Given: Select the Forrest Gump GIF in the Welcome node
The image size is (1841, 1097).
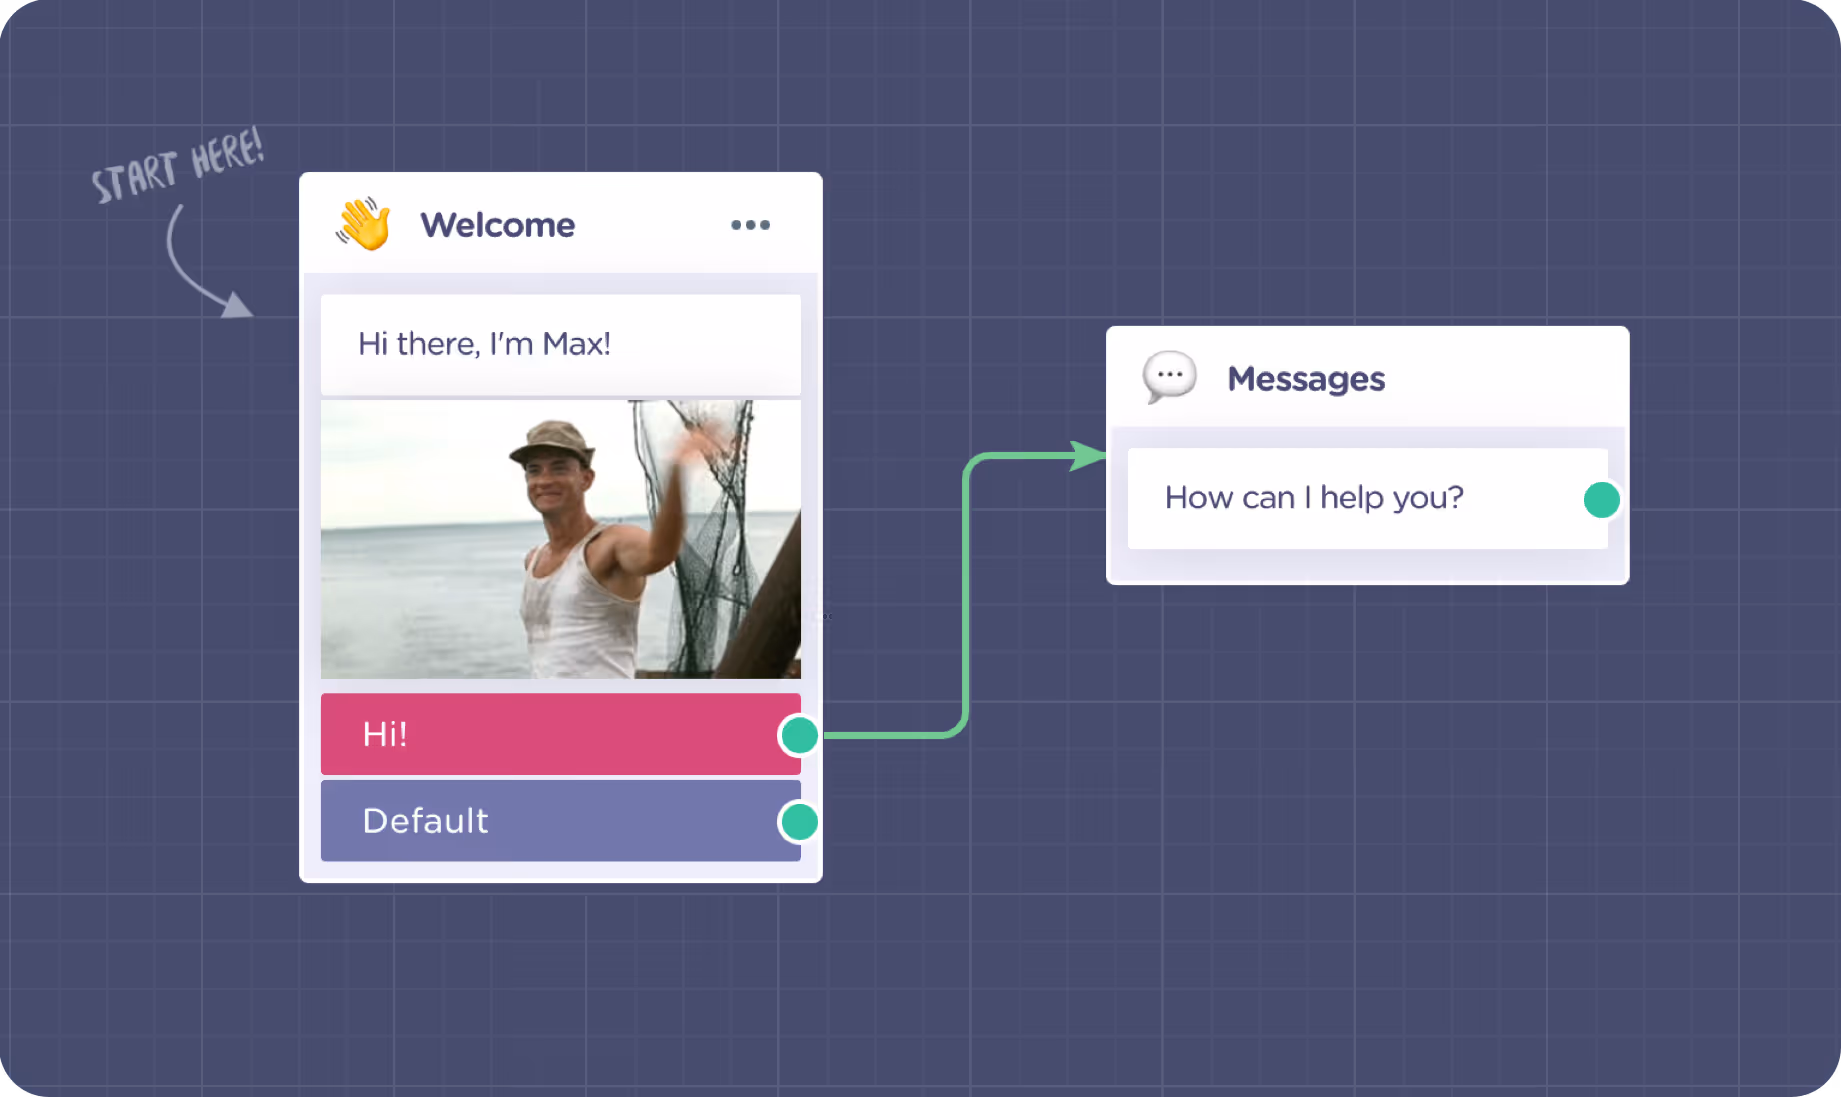Looking at the screenshot, I should 560,540.
